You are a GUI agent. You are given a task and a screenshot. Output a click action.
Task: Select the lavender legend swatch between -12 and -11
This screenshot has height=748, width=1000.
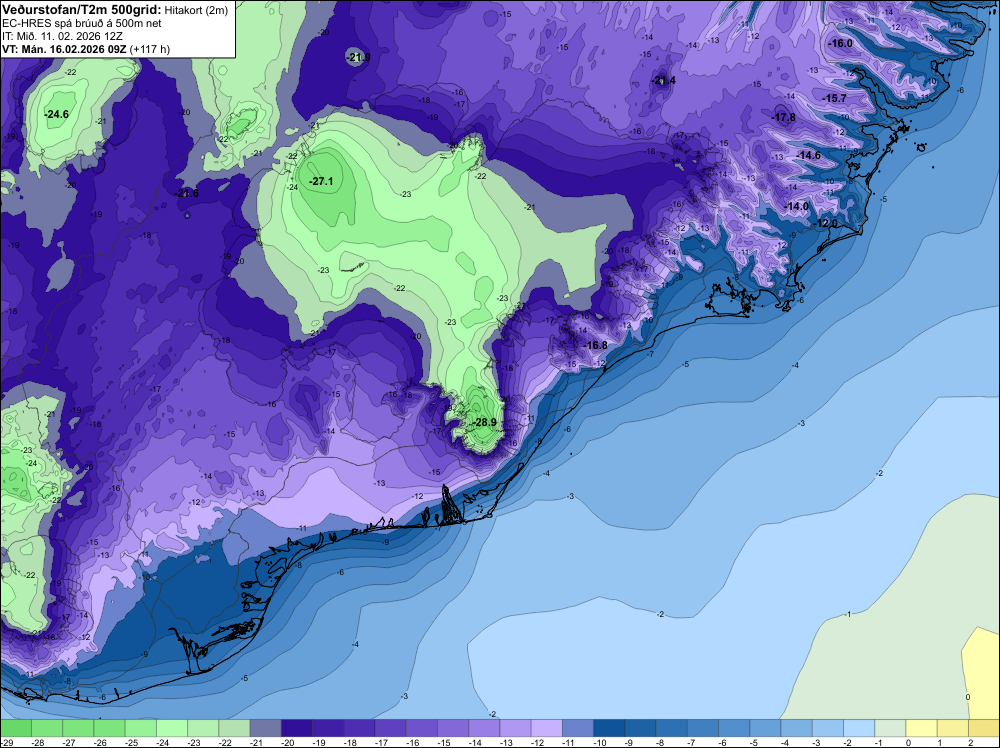tap(547, 728)
